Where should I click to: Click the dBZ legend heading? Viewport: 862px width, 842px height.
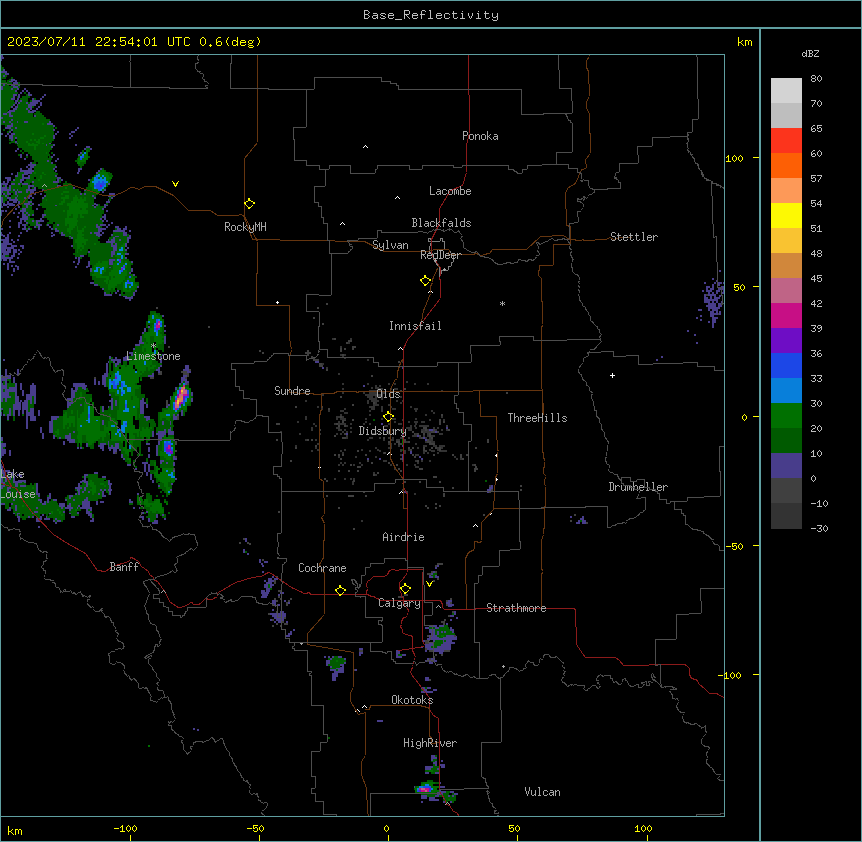click(x=810, y=53)
